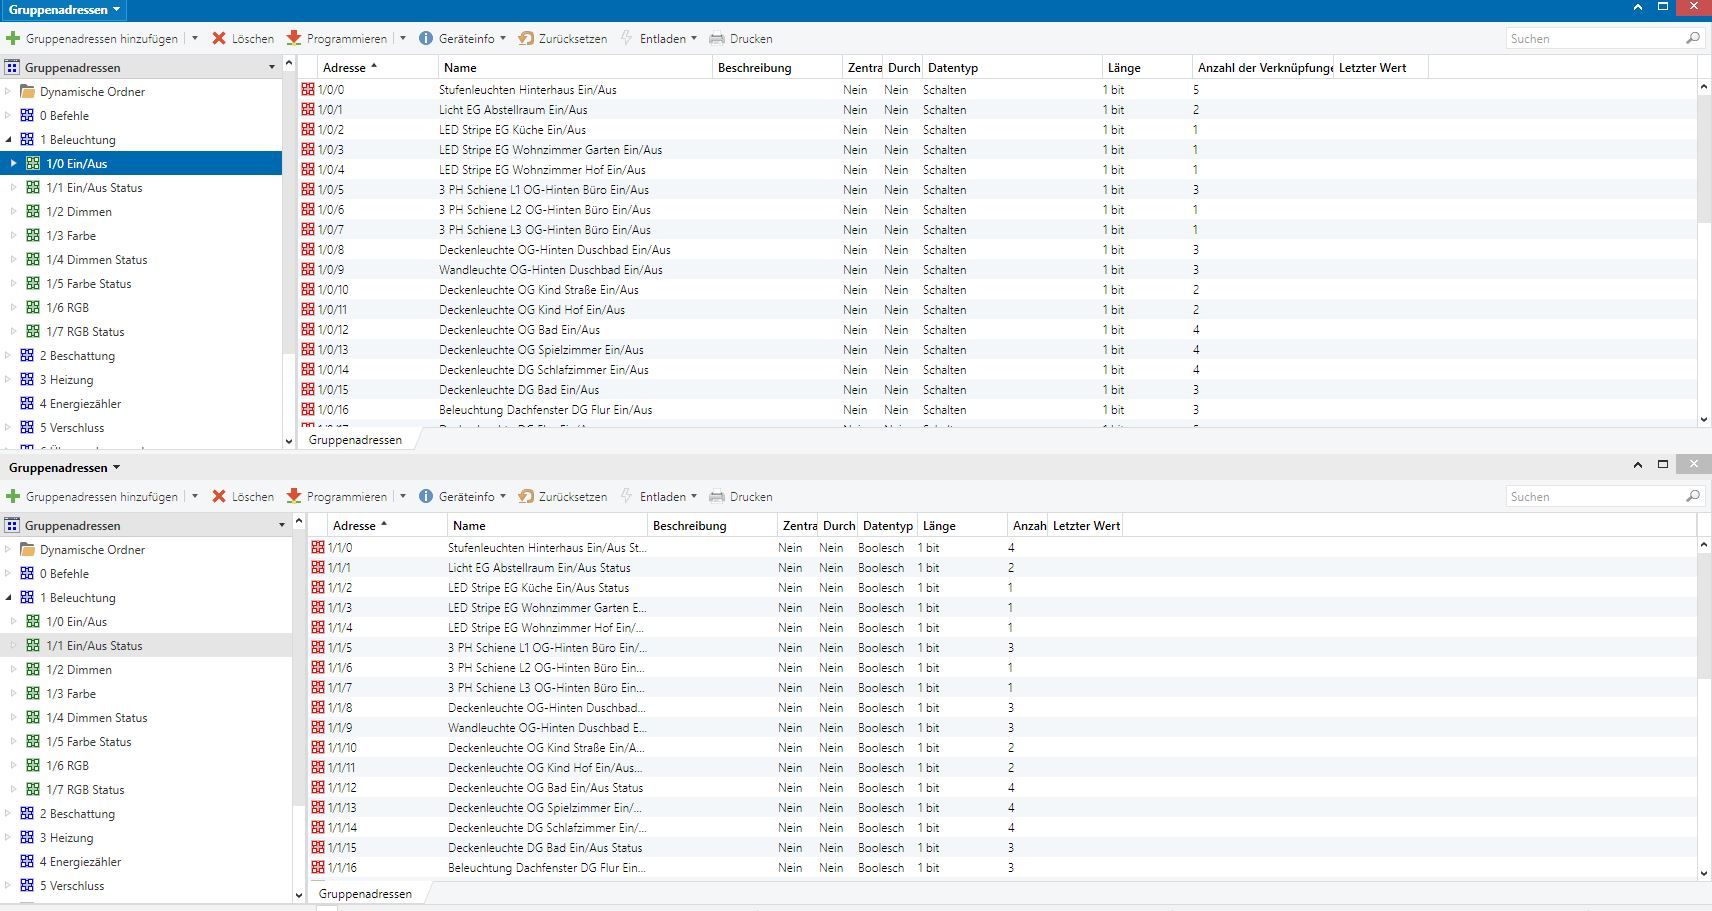Viewport: 1712px width, 911px height.
Task: Open Geräteinfo menu in bottom toolbar
Action: point(462,497)
